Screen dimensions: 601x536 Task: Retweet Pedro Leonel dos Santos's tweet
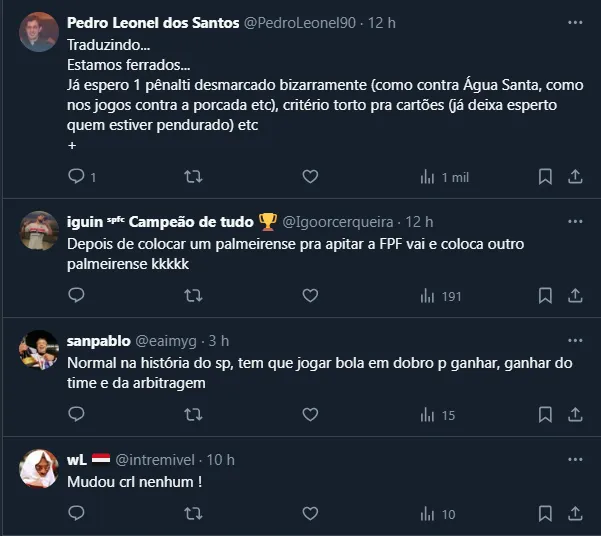coord(193,177)
